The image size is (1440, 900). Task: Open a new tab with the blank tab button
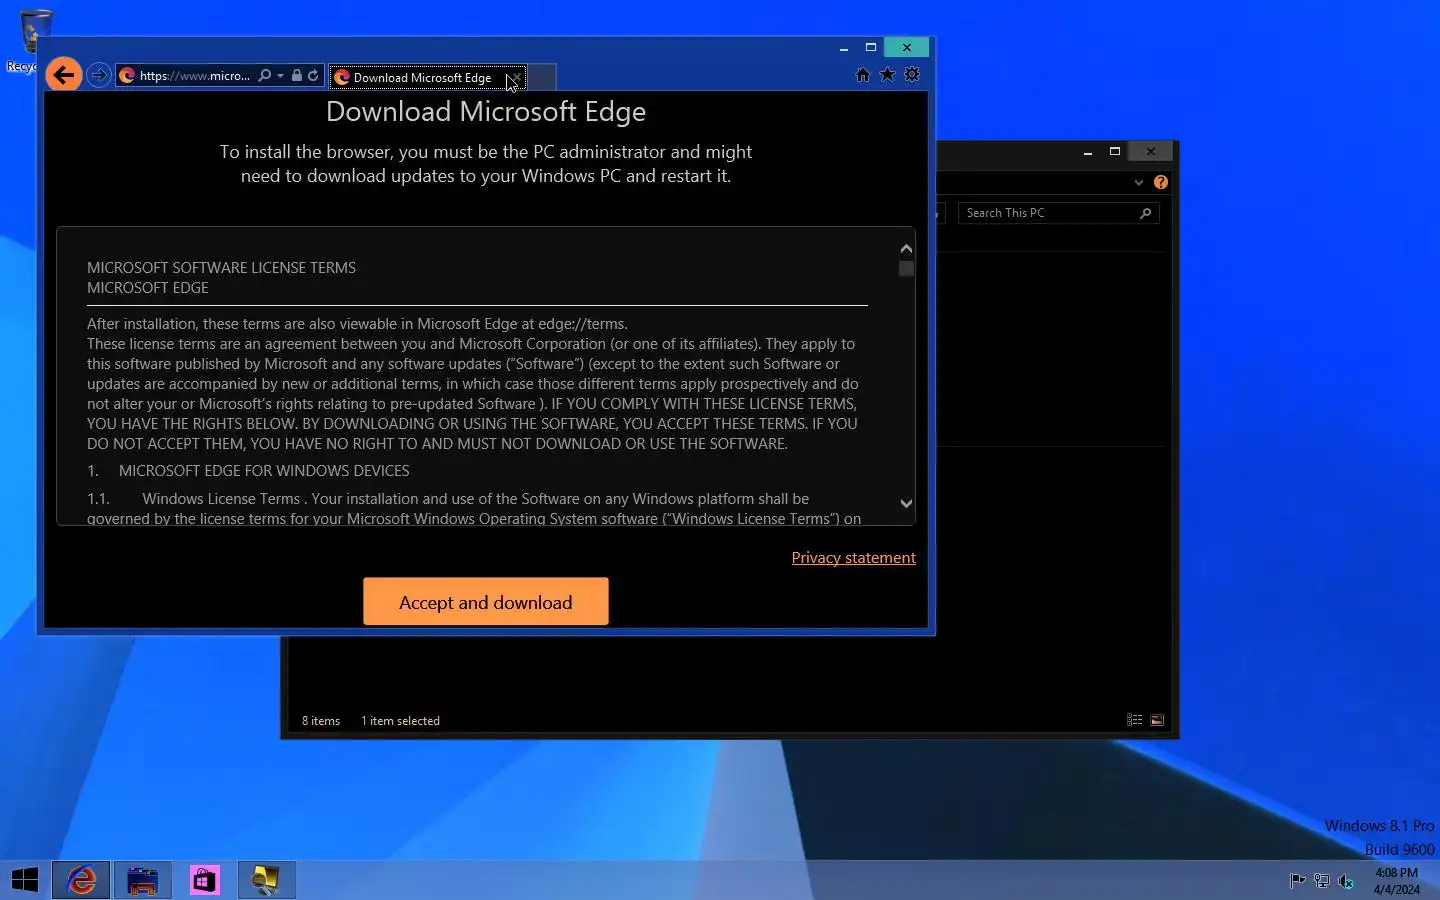point(542,77)
